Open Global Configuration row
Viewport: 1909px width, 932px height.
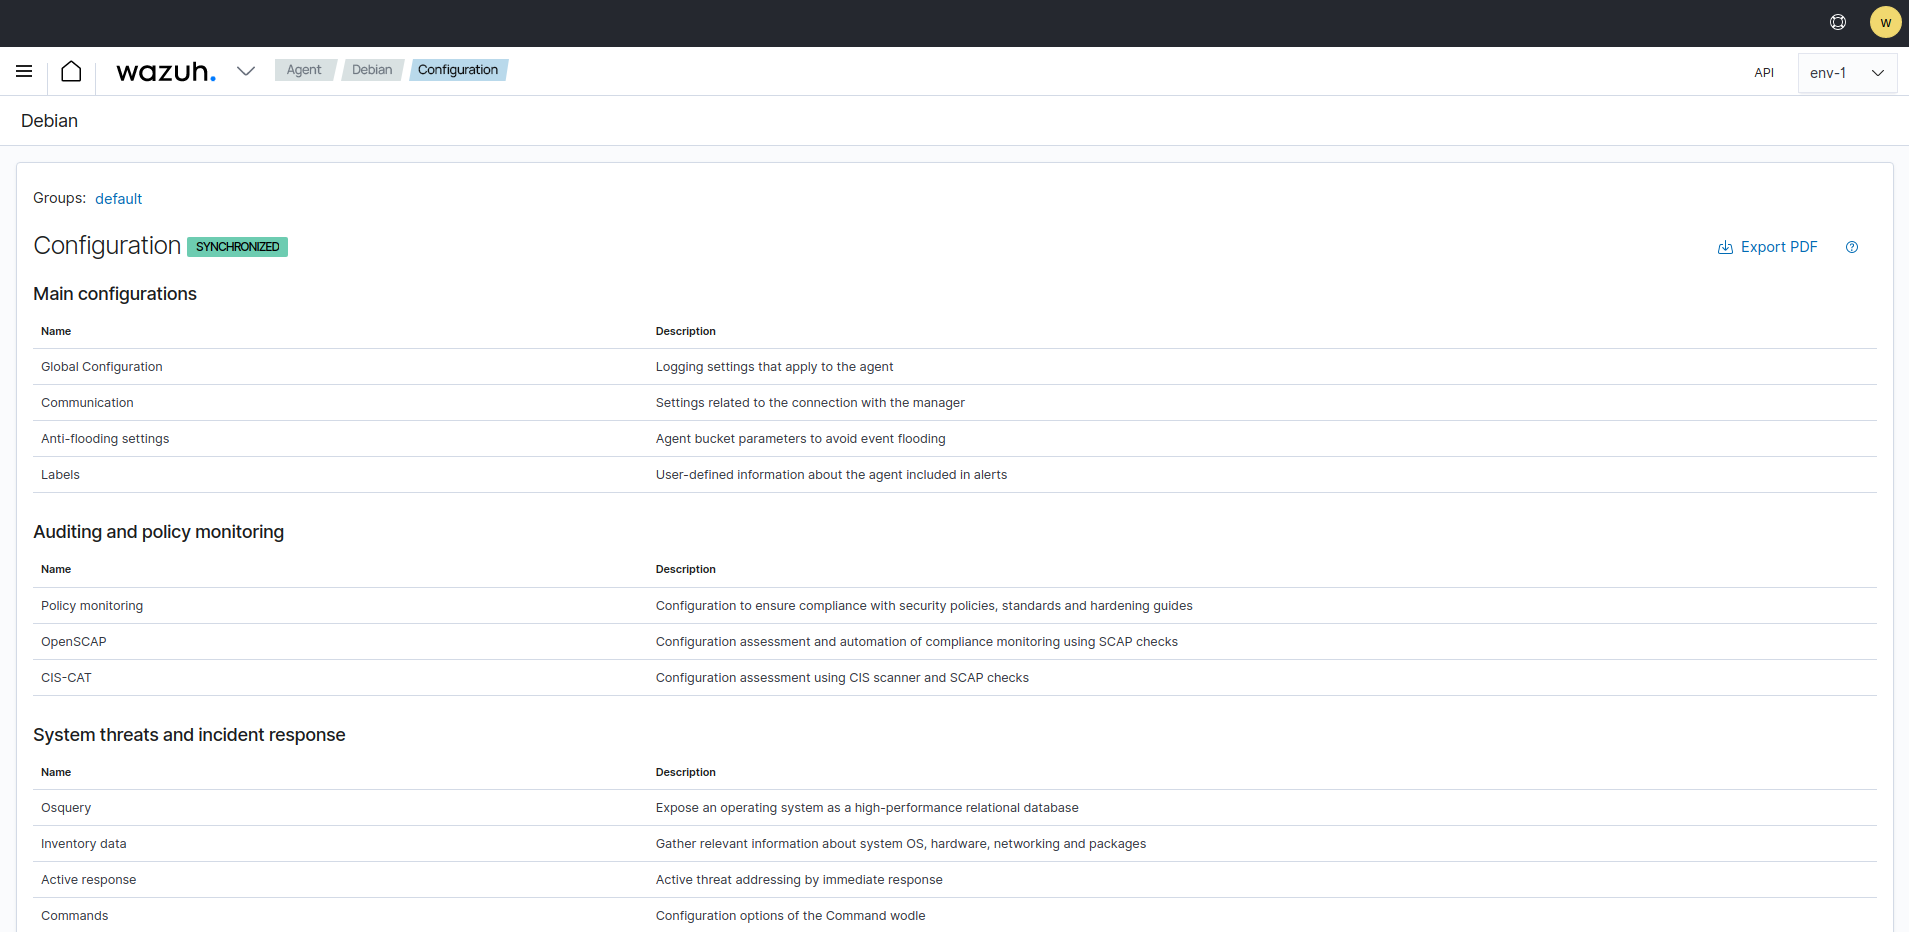(955, 367)
